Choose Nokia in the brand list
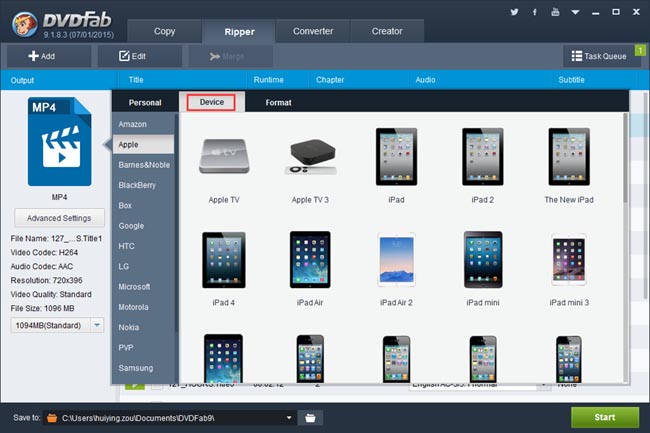 coord(143,327)
